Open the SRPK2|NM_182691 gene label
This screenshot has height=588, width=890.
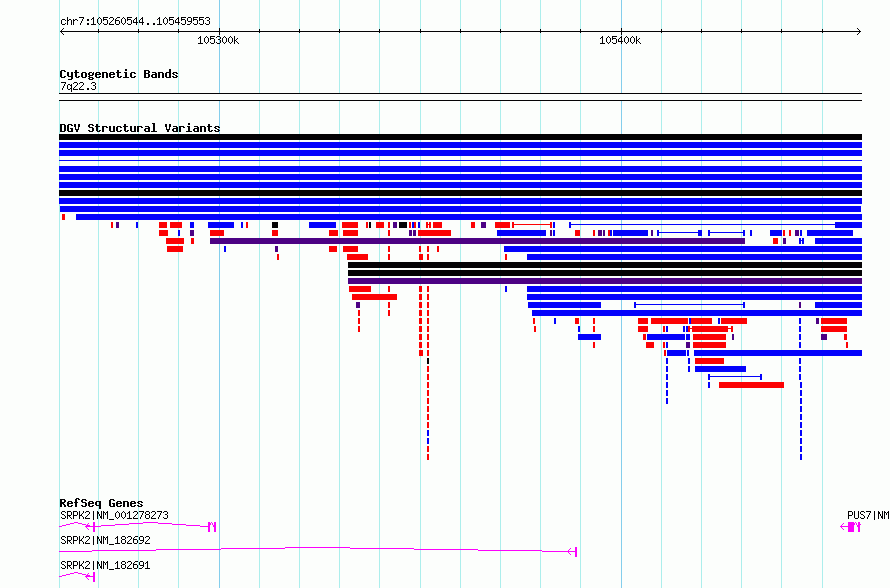pyautogui.click(x=105, y=565)
